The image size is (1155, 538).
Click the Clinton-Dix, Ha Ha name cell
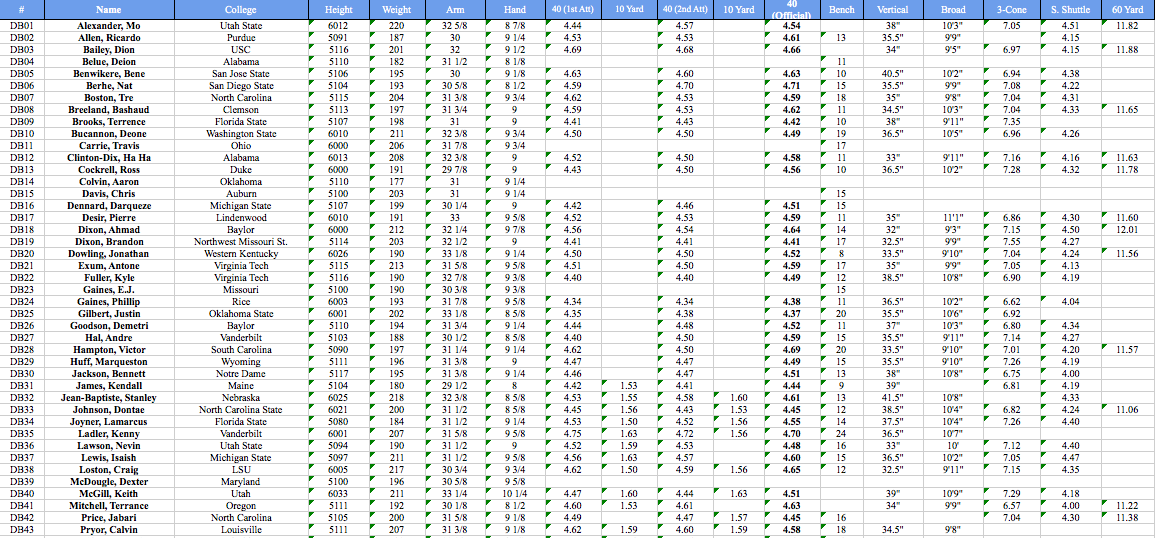pyautogui.click(x=109, y=158)
